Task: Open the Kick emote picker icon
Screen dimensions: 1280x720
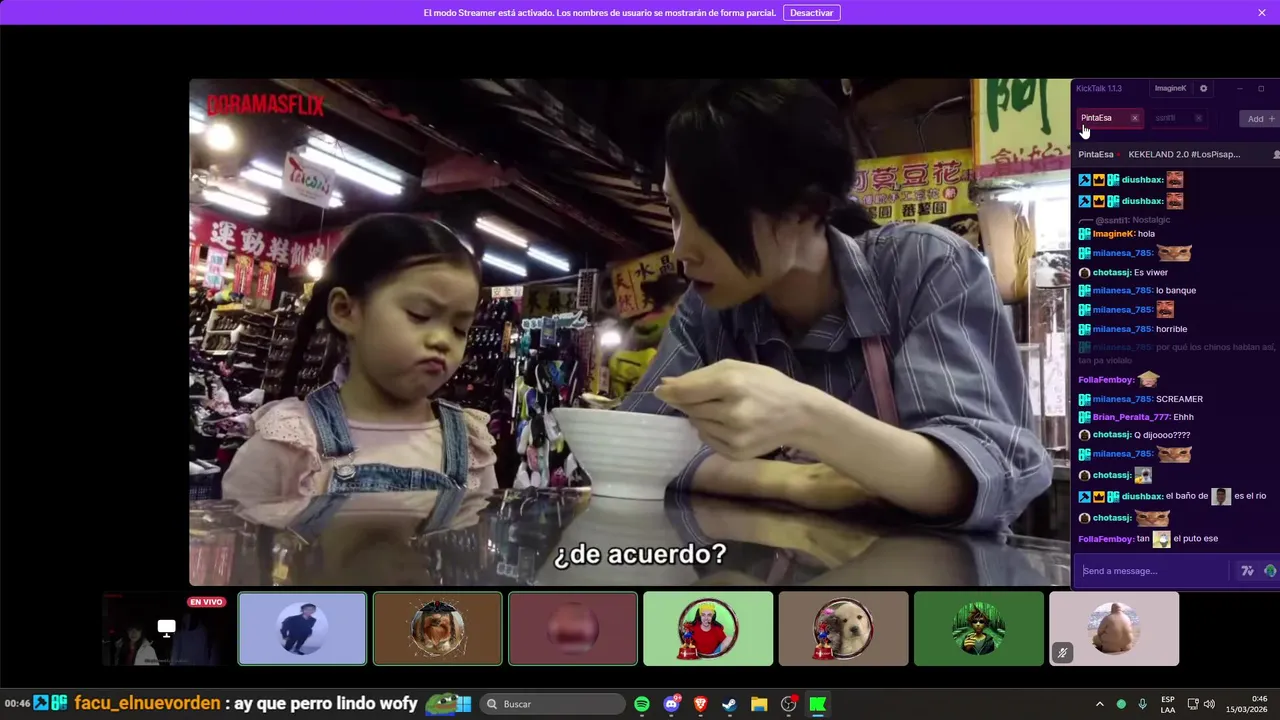Action: [1270, 571]
